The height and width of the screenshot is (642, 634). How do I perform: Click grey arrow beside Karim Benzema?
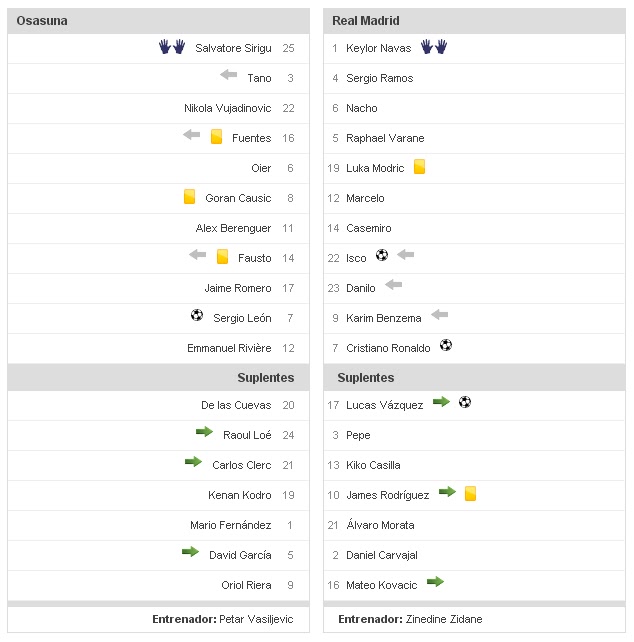coord(439,316)
